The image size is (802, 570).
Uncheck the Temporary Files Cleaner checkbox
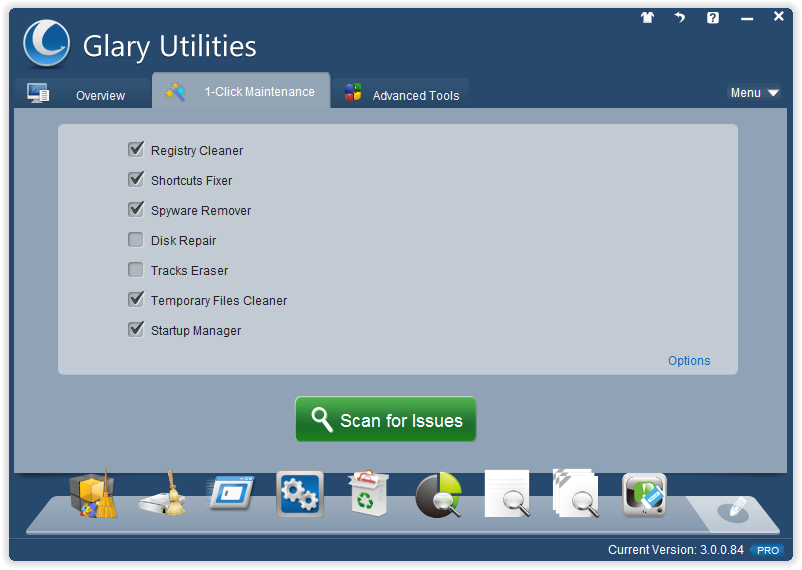point(136,299)
